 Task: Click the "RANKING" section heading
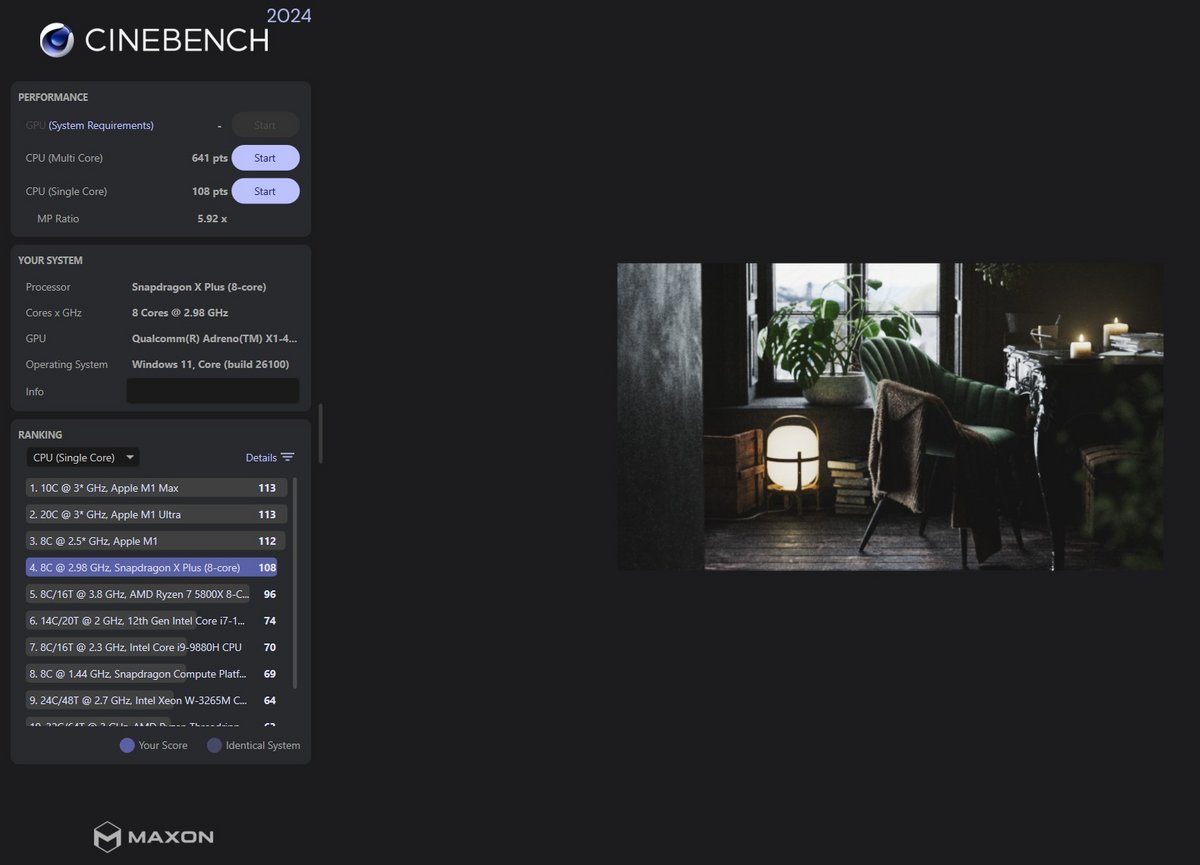[x=40, y=435]
